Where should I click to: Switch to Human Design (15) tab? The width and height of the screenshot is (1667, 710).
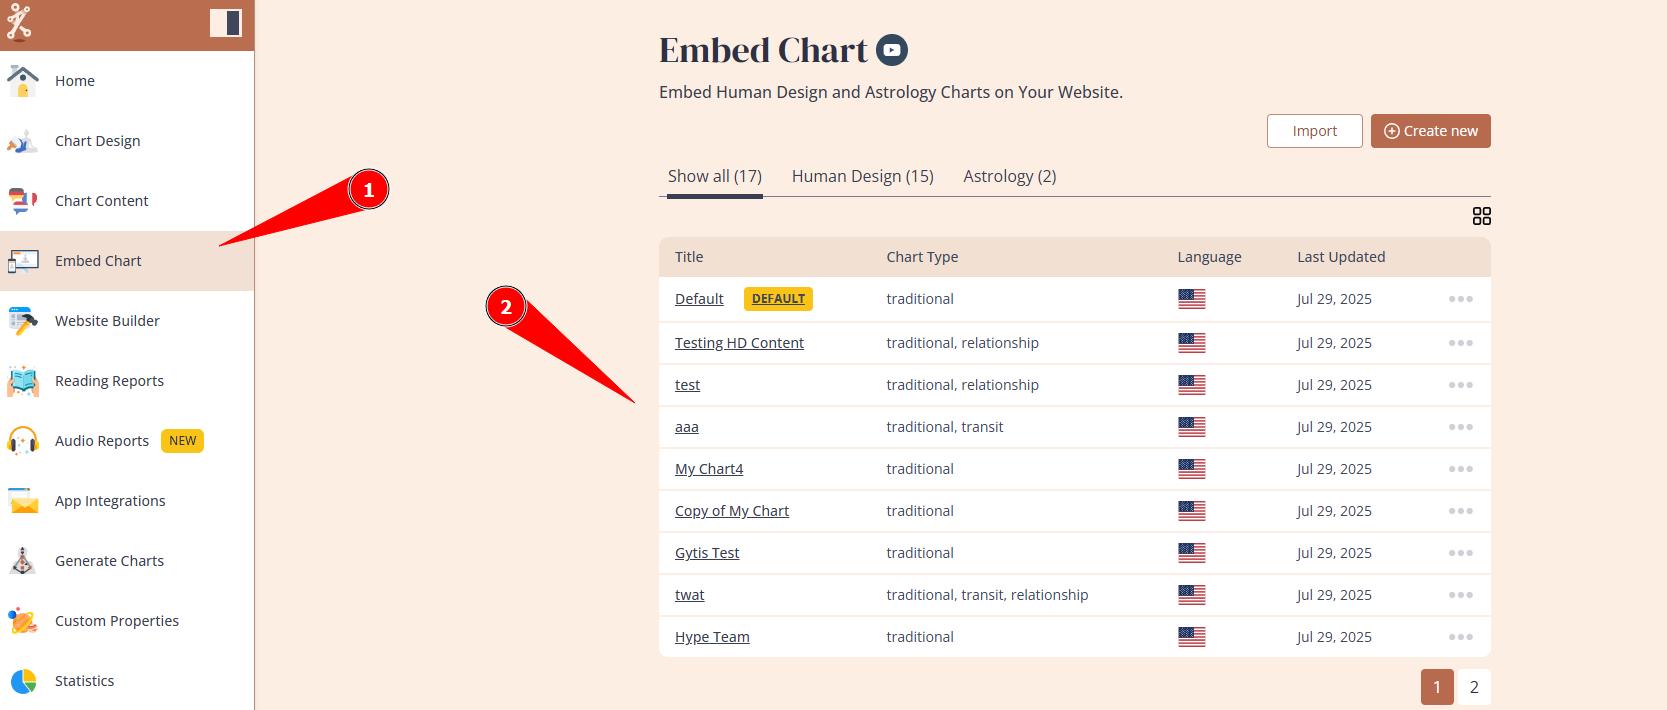tap(862, 176)
